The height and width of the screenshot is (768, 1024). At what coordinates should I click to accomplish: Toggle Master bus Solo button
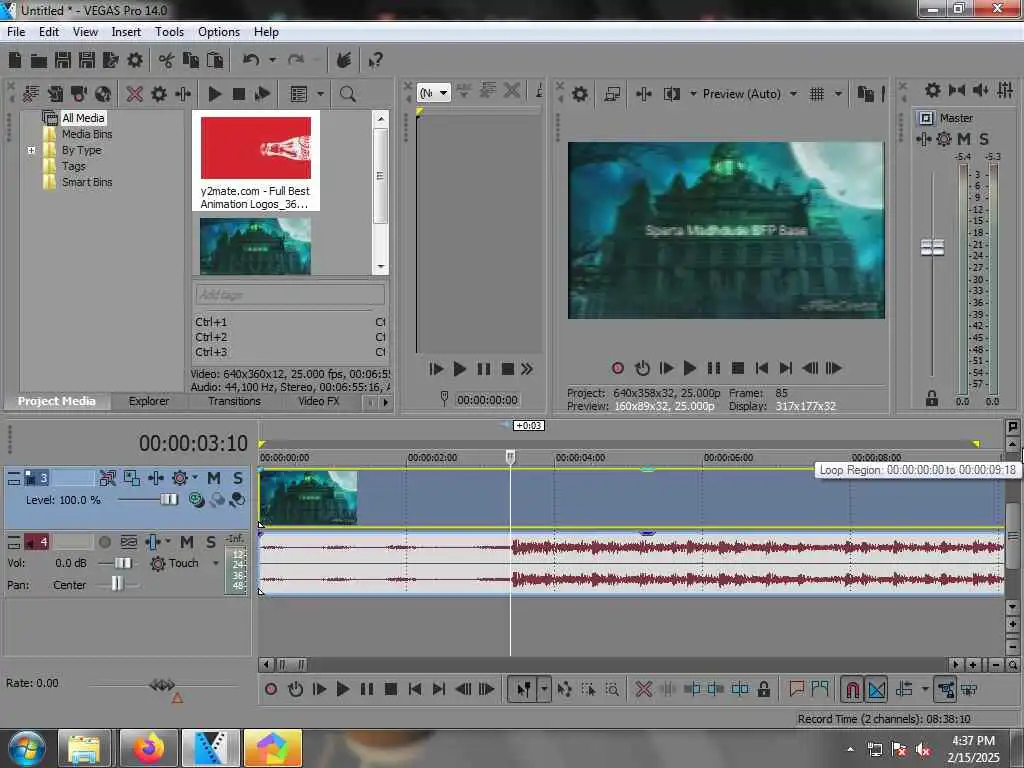coord(984,138)
